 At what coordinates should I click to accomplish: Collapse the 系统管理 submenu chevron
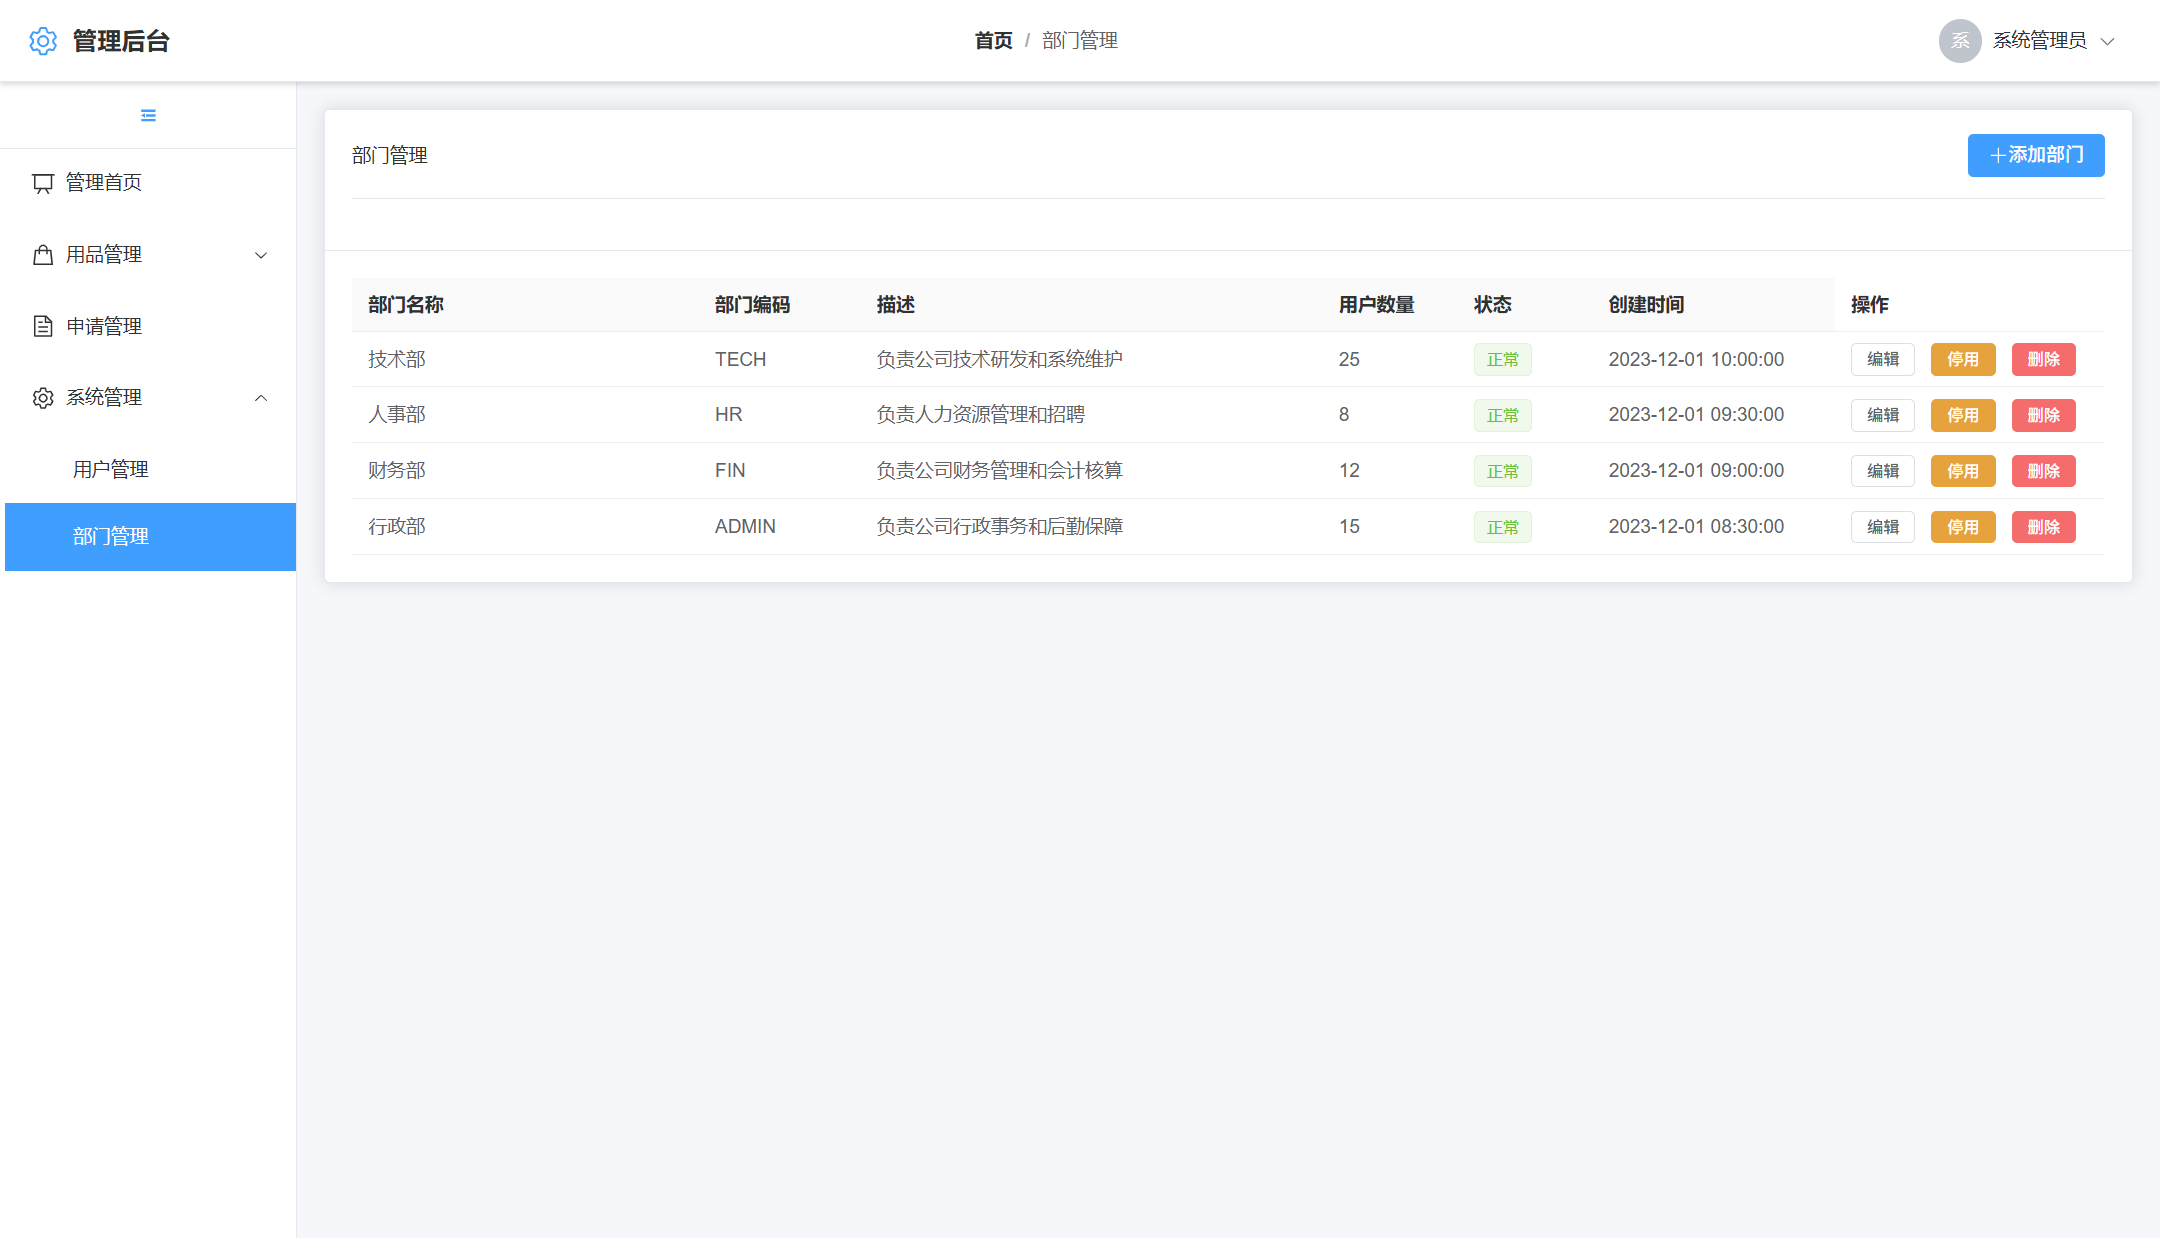tap(261, 399)
